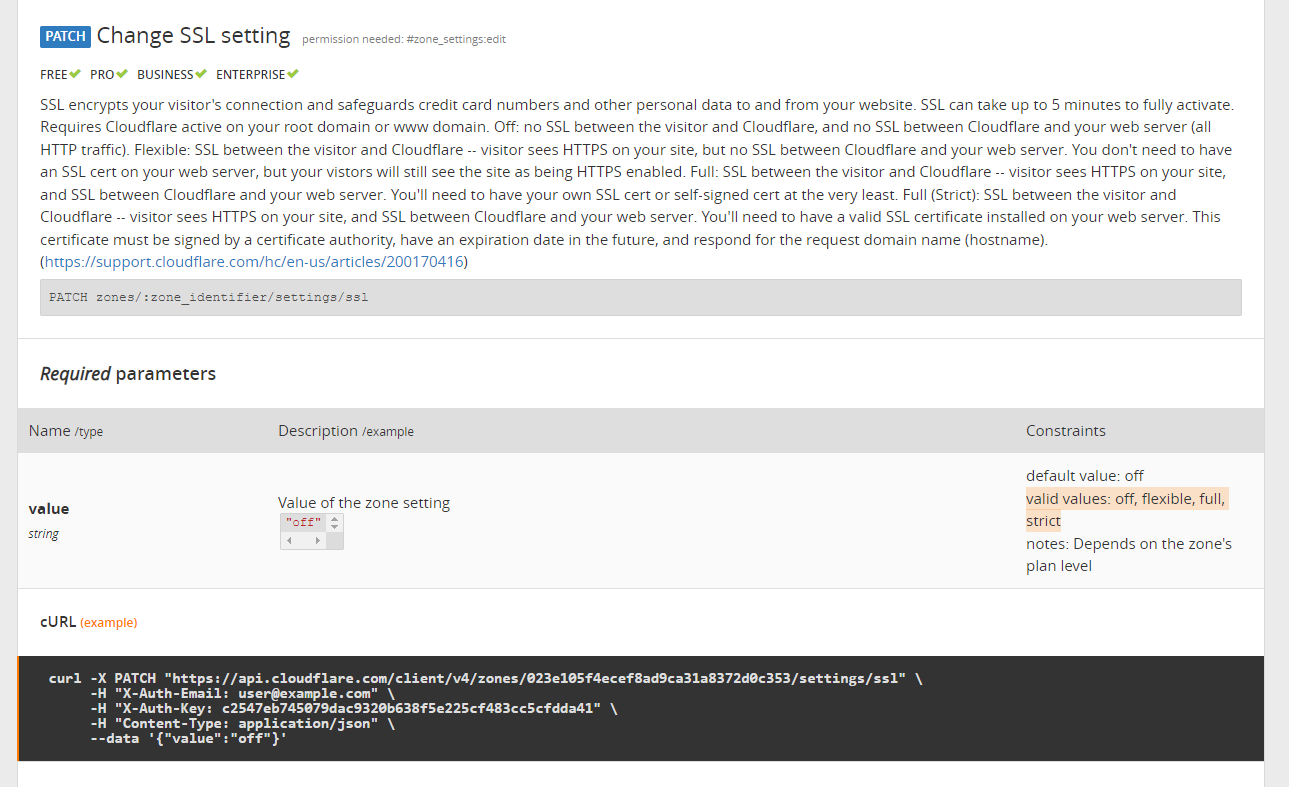Click the right scroll arrow in value box

318,541
